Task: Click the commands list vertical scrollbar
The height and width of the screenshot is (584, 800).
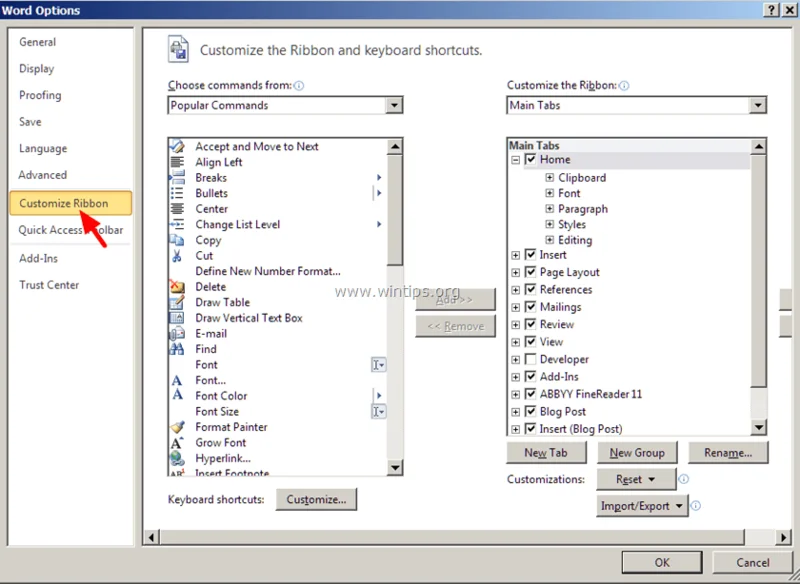Action: pyautogui.click(x=394, y=300)
